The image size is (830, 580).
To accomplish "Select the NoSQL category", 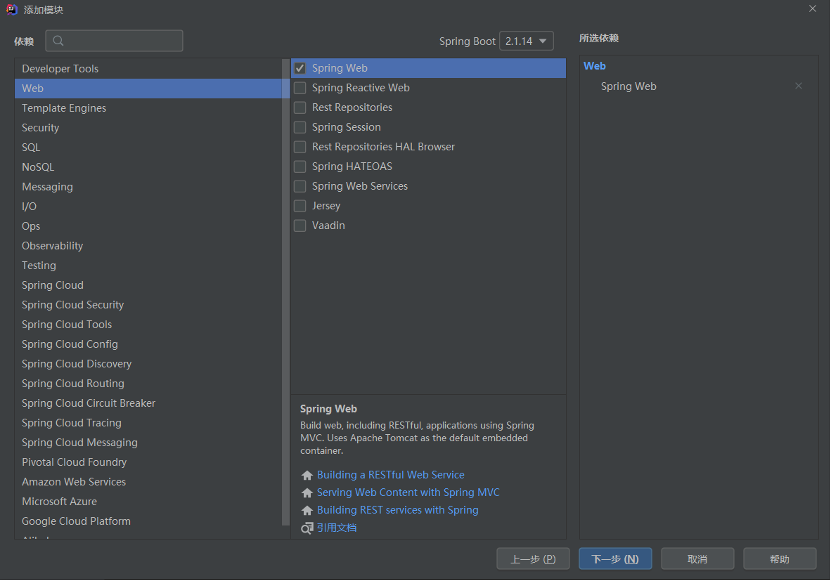I will [x=149, y=167].
